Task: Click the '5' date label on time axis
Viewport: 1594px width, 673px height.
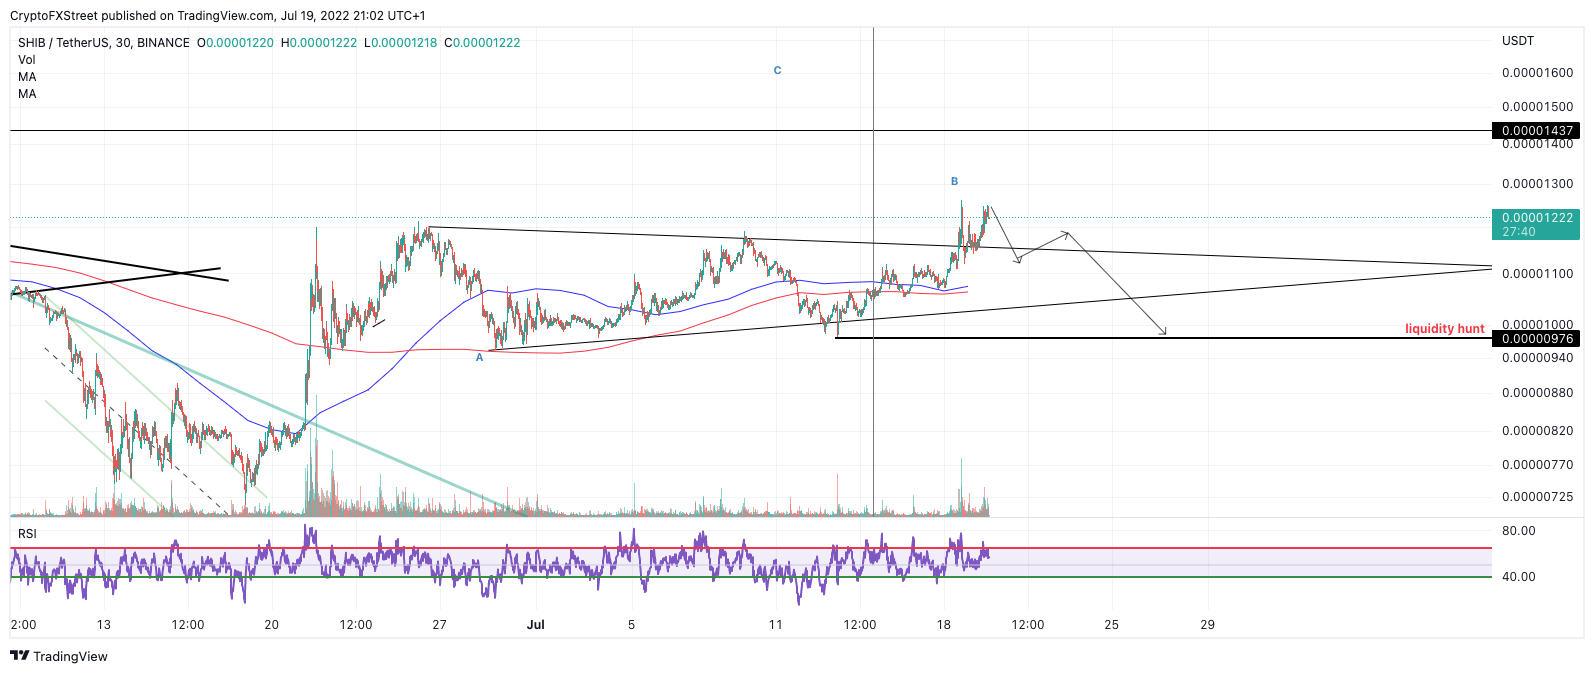Action: point(632,624)
